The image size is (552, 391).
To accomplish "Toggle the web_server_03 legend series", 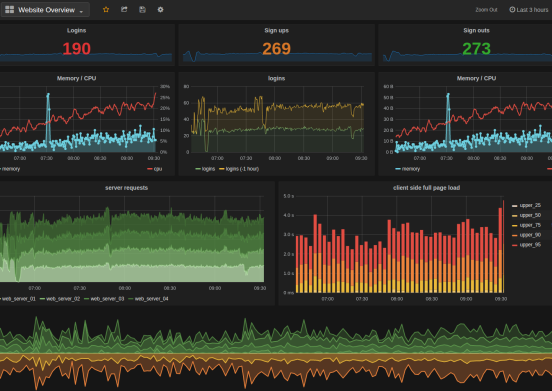I will click(104, 299).
